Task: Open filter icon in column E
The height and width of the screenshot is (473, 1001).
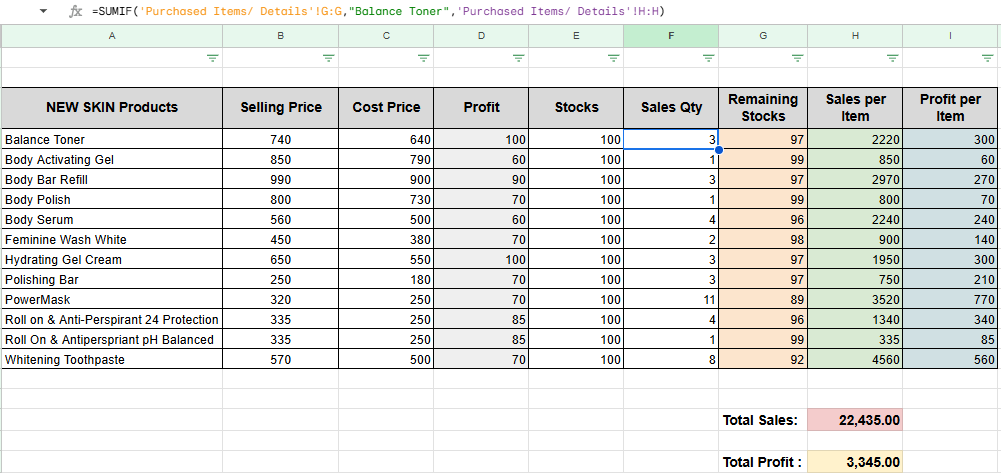Action: (613, 58)
